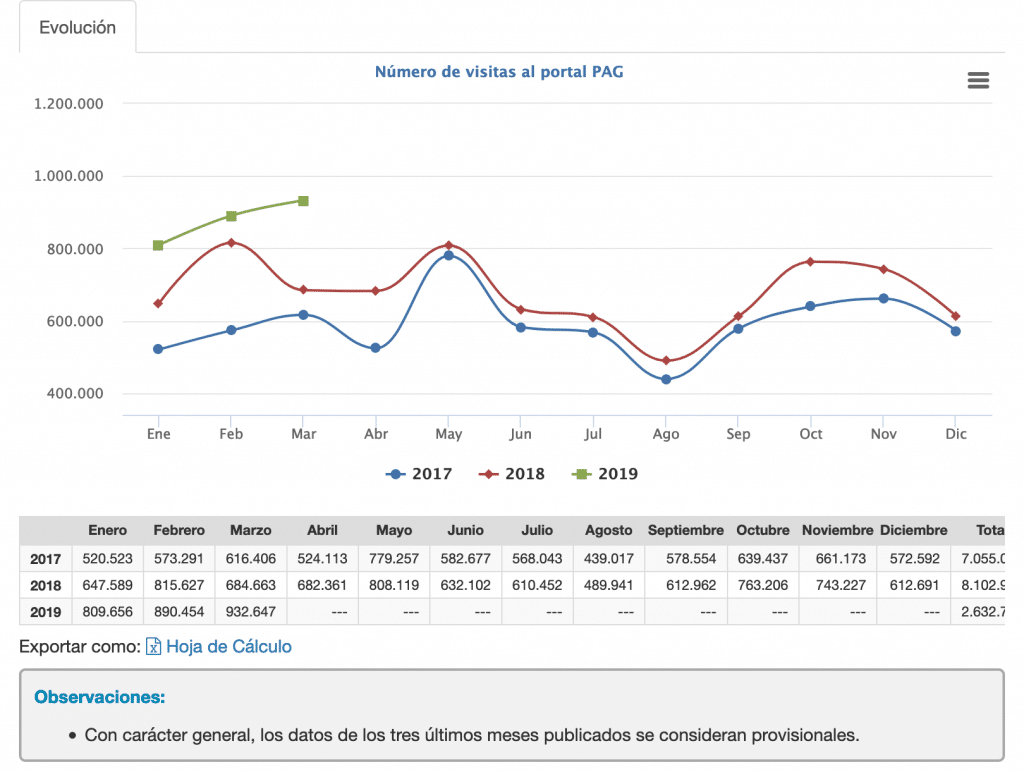Select the March 2019 green data point
Image resolution: width=1024 pixels, height=772 pixels.
pyautogui.click(x=303, y=200)
